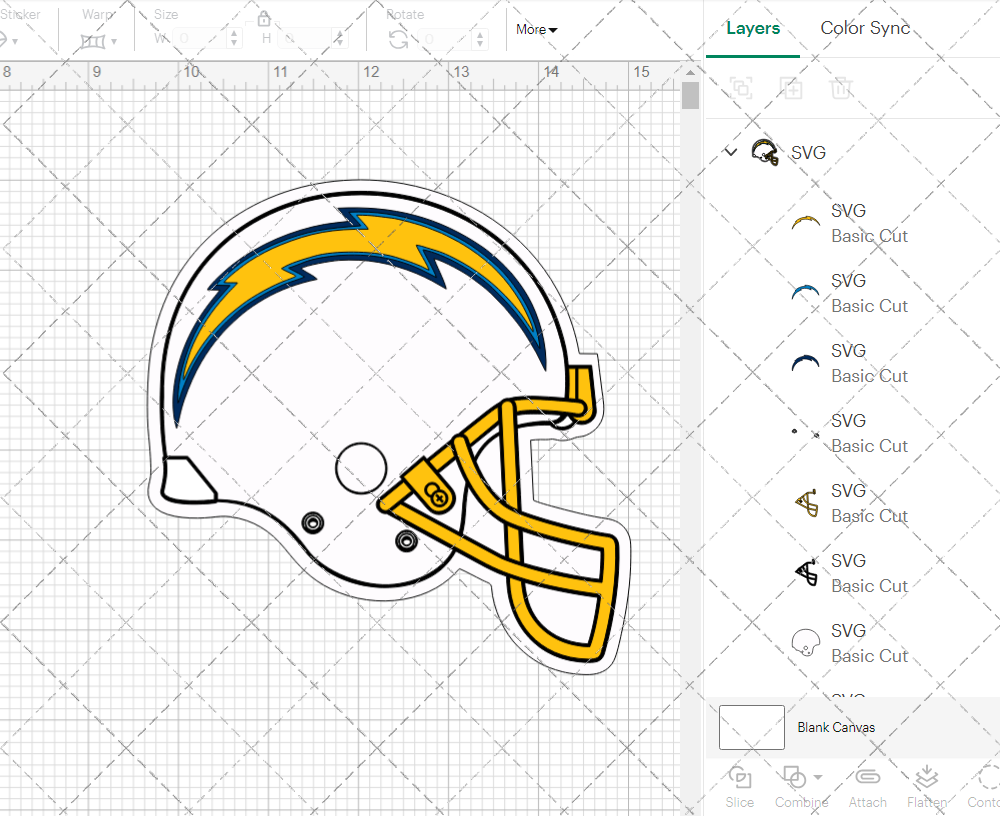Viewport: 1000px width, 816px height.
Task: Open the Color Sync tab
Action: [865, 28]
